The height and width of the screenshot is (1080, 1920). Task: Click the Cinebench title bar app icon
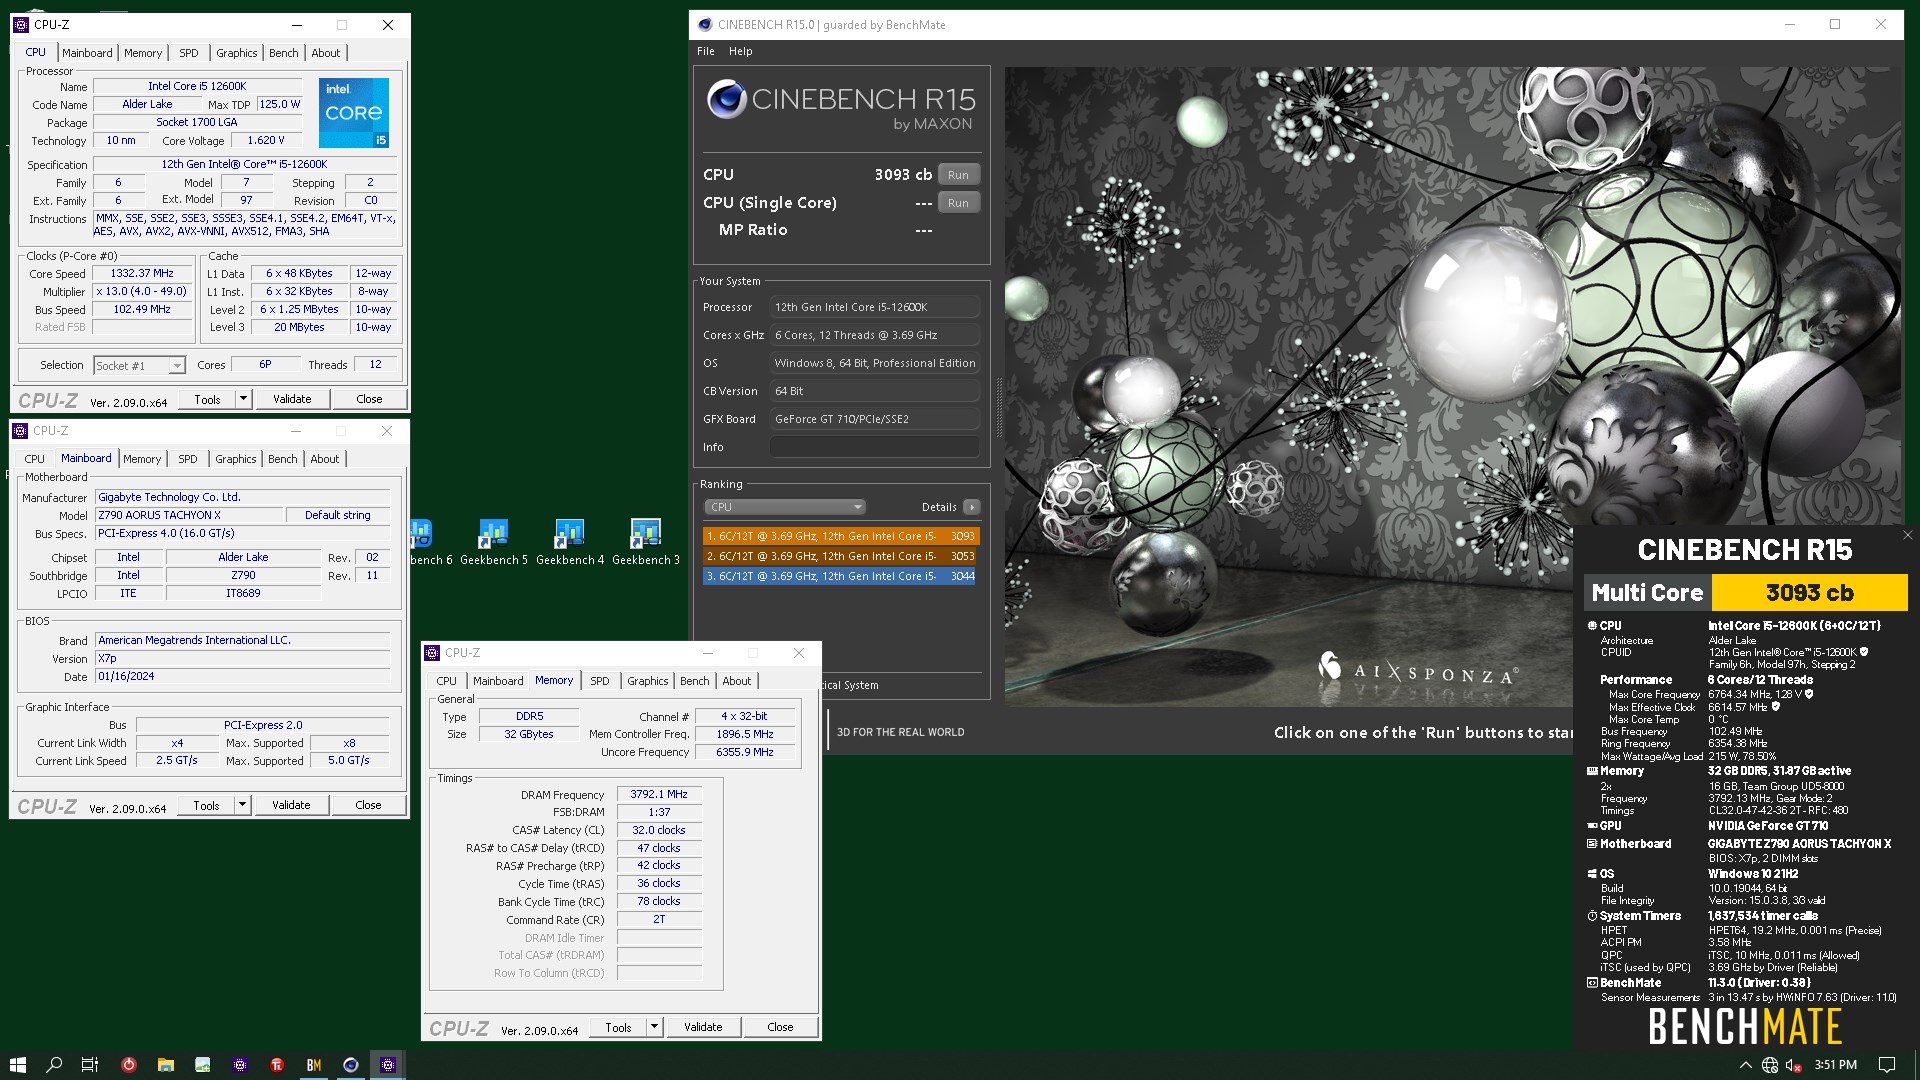coord(705,25)
